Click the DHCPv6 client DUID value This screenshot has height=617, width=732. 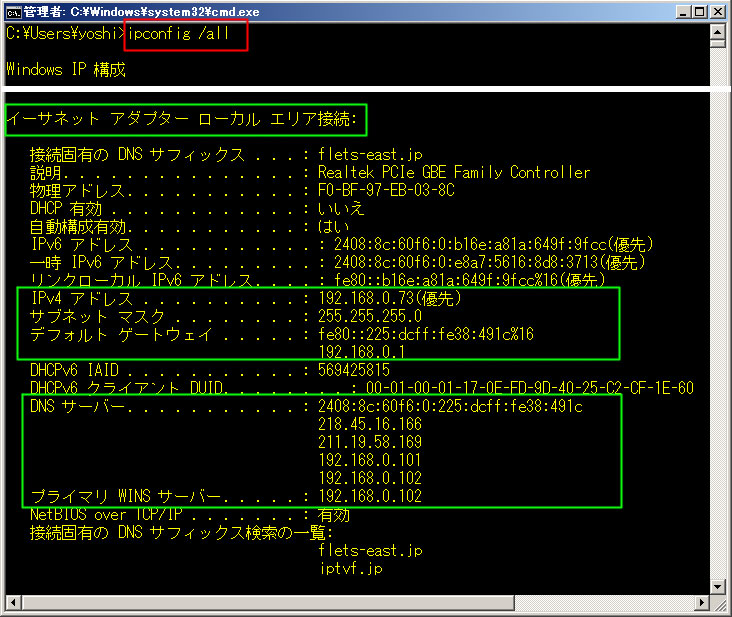pos(530,388)
